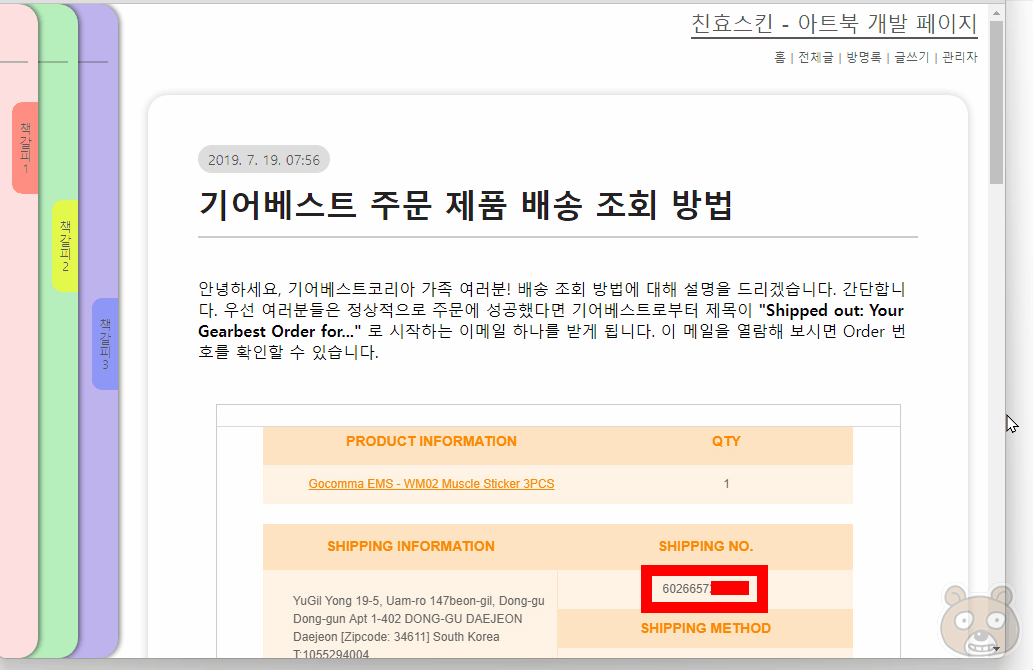
Task: Open the blue 책갈피 3 bookmark tab
Action: pos(105,344)
